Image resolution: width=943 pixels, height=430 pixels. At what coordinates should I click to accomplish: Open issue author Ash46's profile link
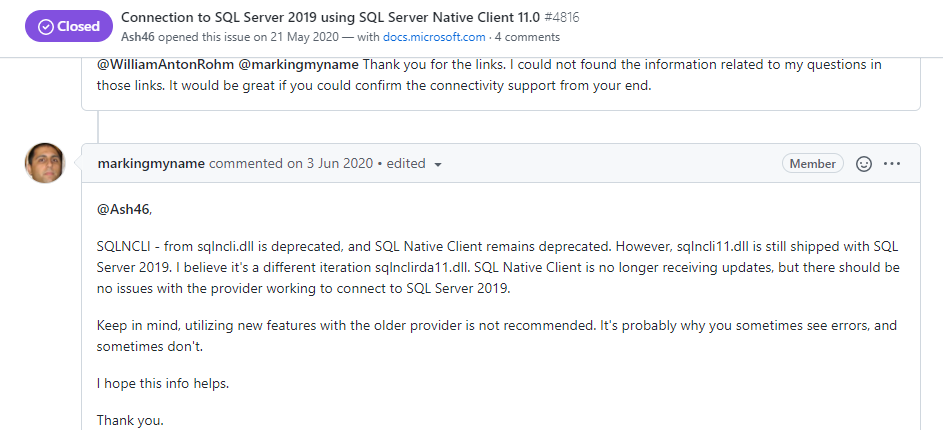138,37
